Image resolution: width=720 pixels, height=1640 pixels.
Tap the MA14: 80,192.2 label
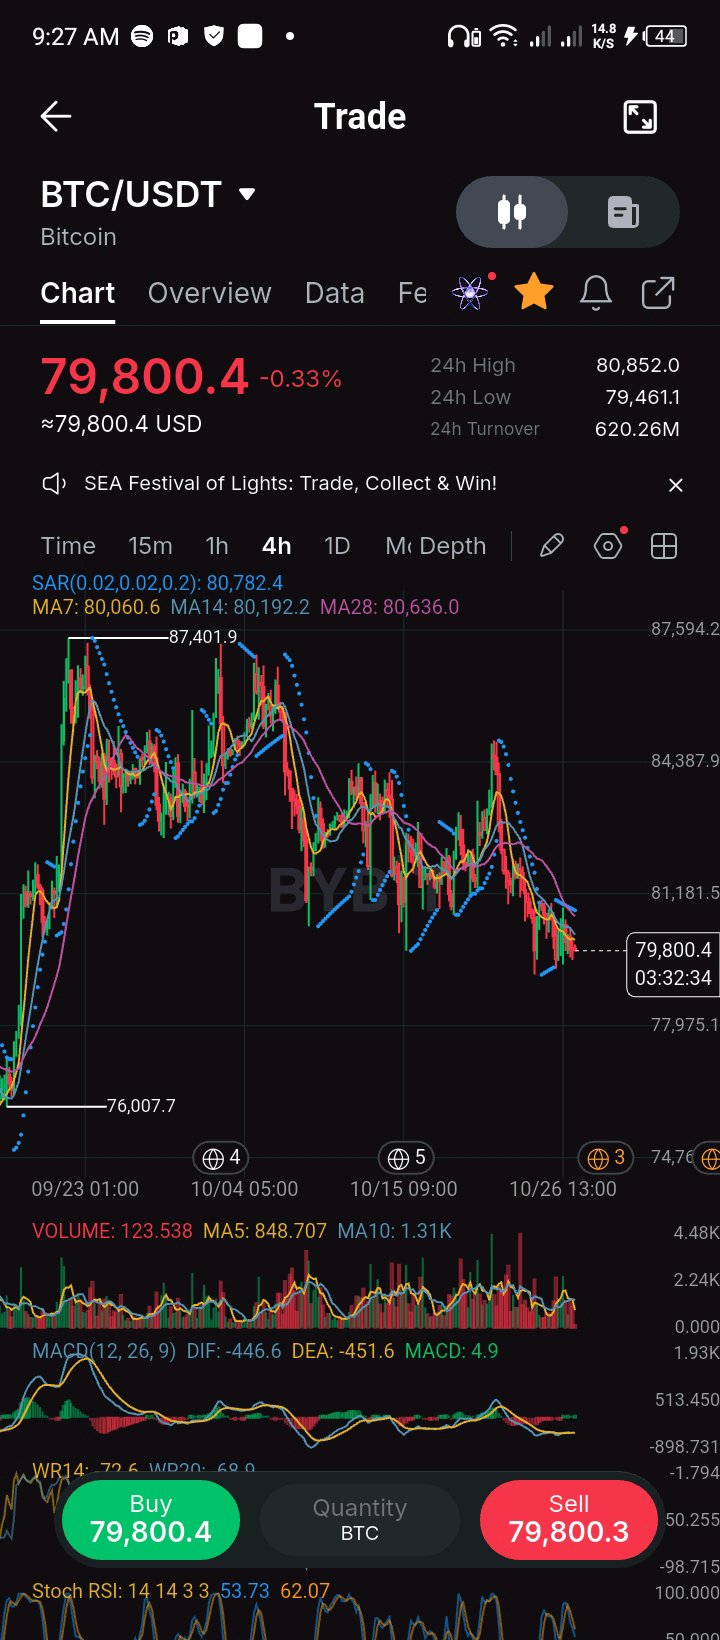[x=240, y=607]
